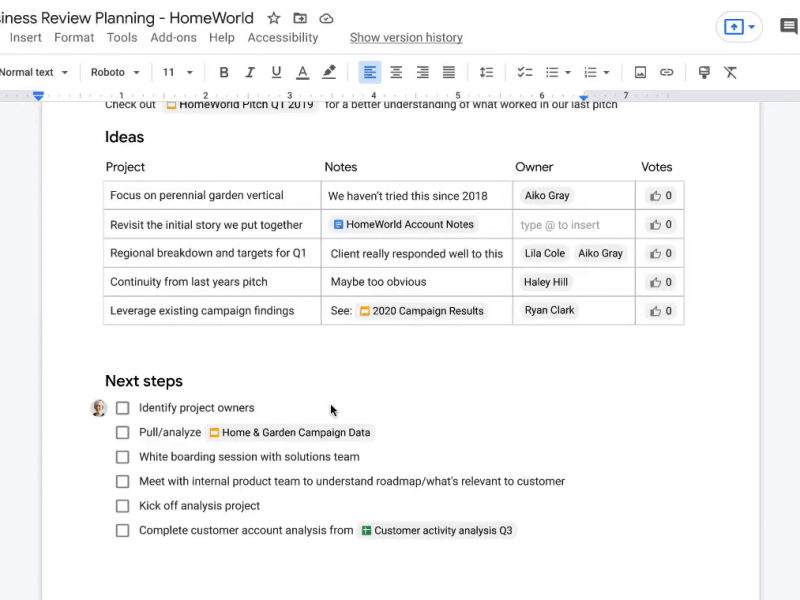Mark 'Kick off analysis project' as done
This screenshot has width=800, height=600.
click(122, 506)
